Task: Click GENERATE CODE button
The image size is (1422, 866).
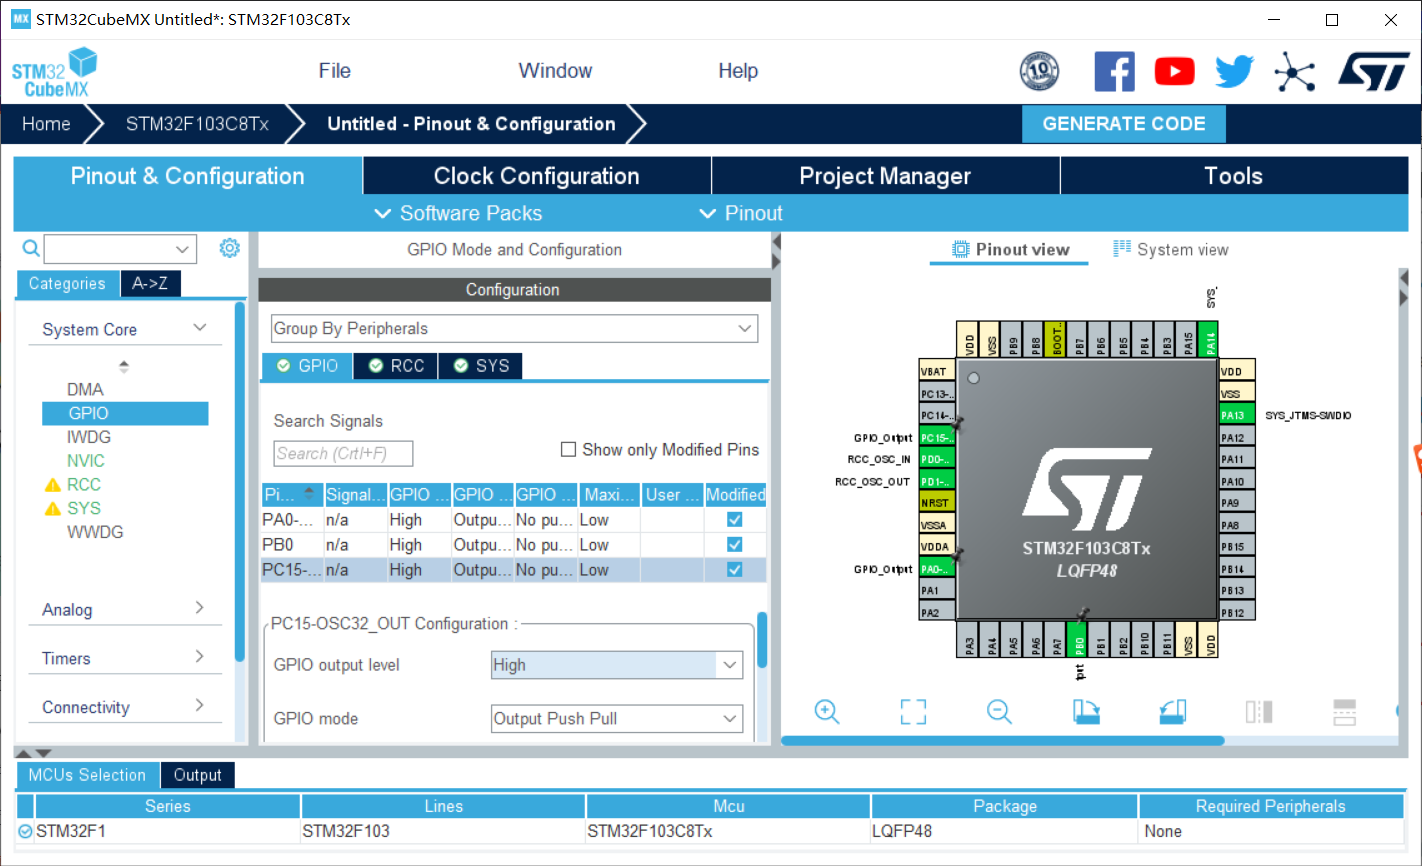Action: (x=1124, y=124)
